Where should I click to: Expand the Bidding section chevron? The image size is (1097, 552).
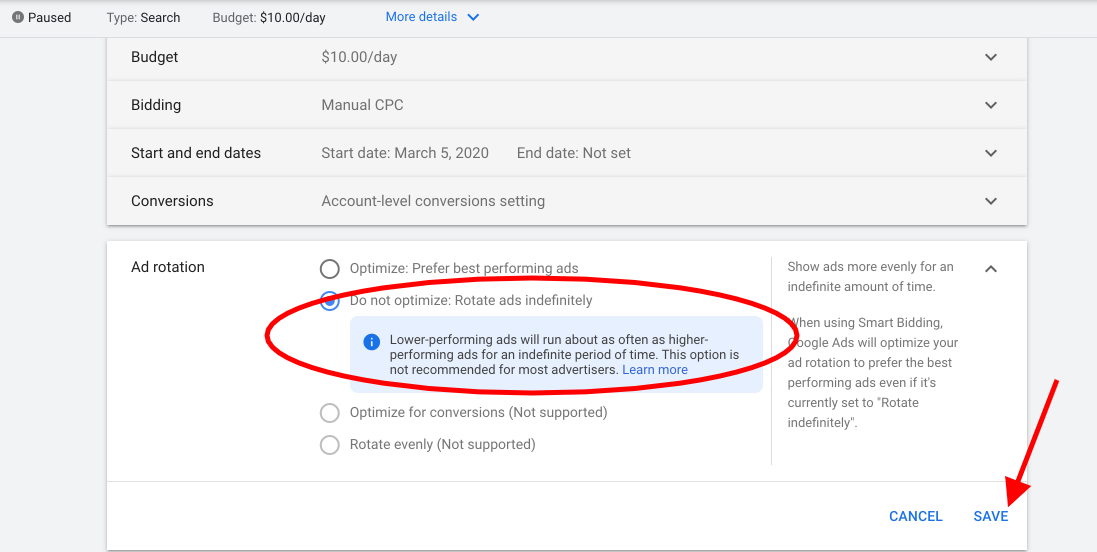pos(991,105)
